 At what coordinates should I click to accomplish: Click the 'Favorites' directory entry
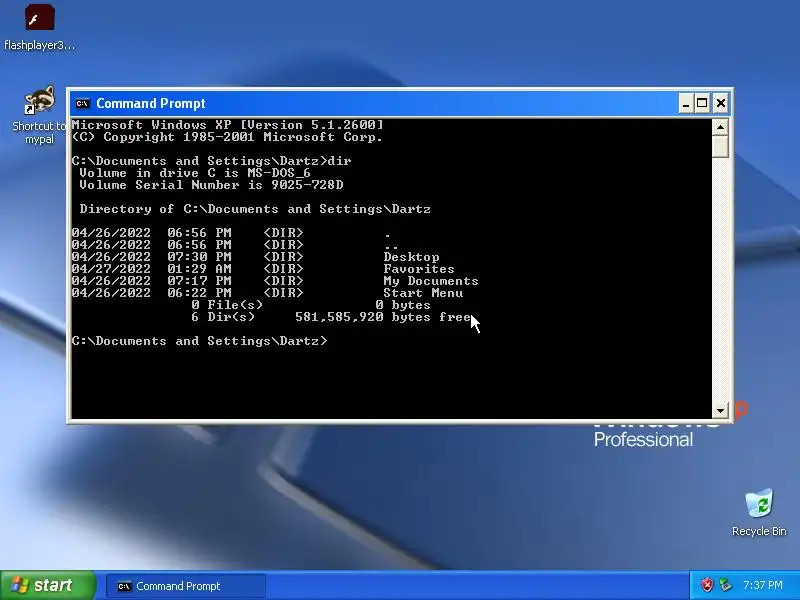(x=419, y=269)
